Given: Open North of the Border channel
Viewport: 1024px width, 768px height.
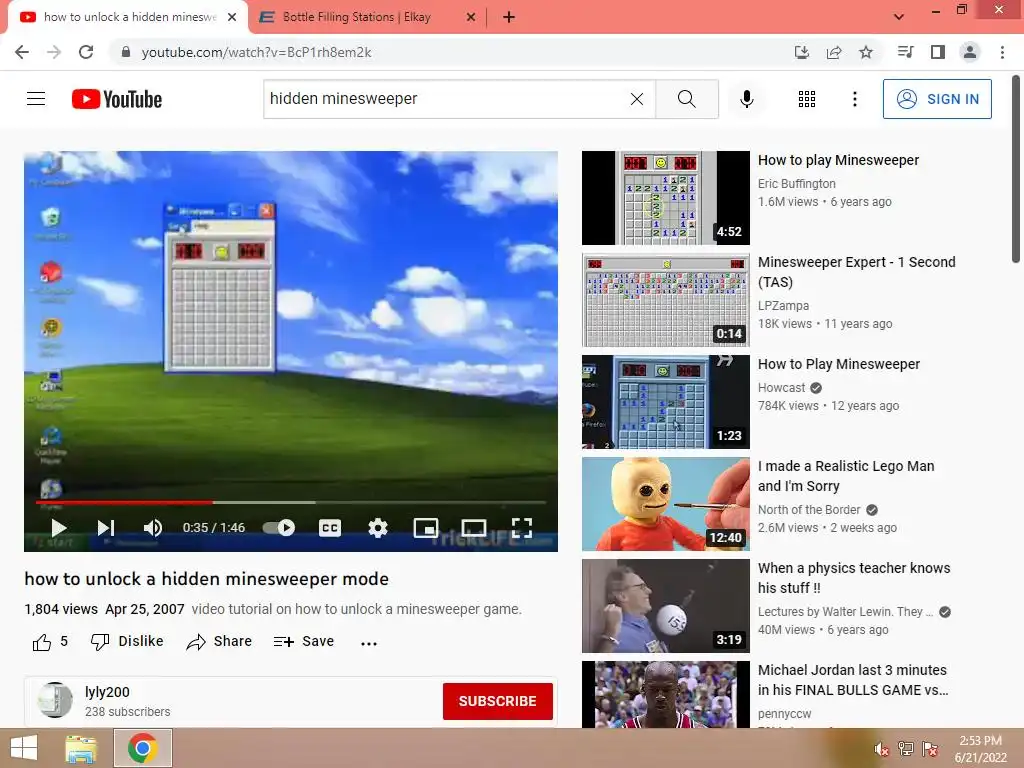Looking at the screenshot, I should (x=808, y=509).
